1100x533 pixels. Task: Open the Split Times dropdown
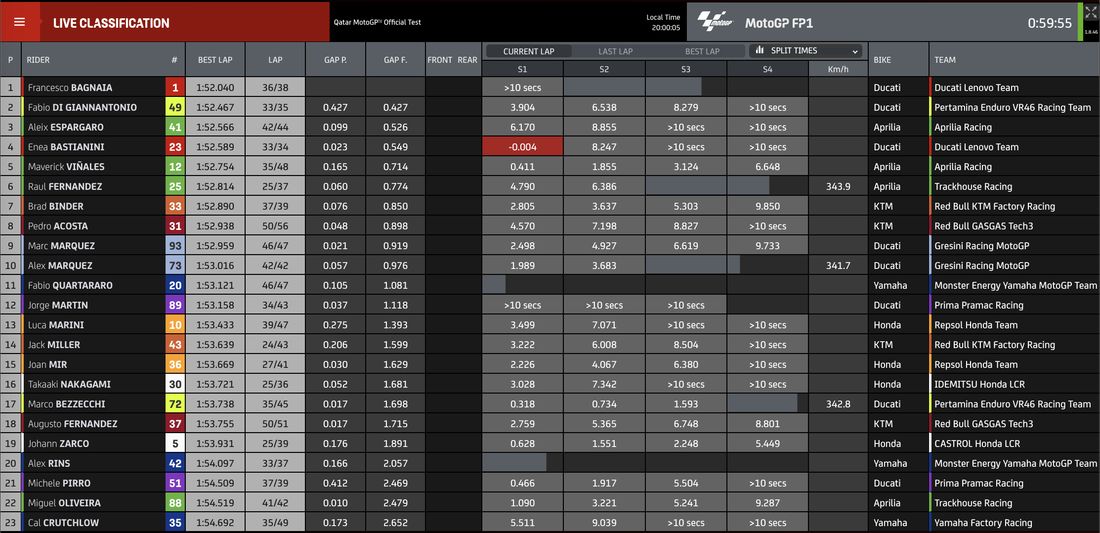point(806,50)
